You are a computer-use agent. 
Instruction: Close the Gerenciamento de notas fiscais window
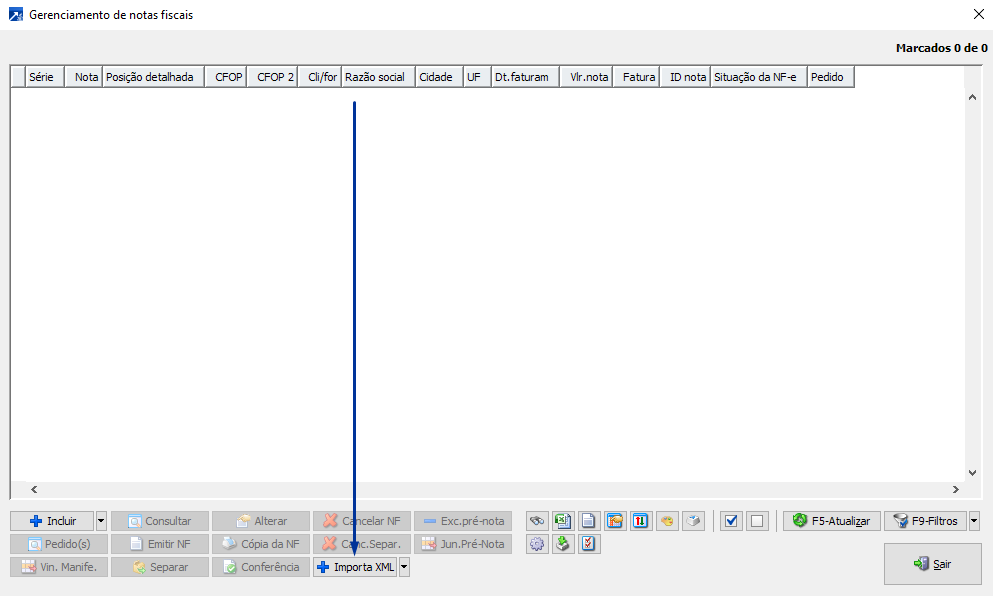coord(978,14)
